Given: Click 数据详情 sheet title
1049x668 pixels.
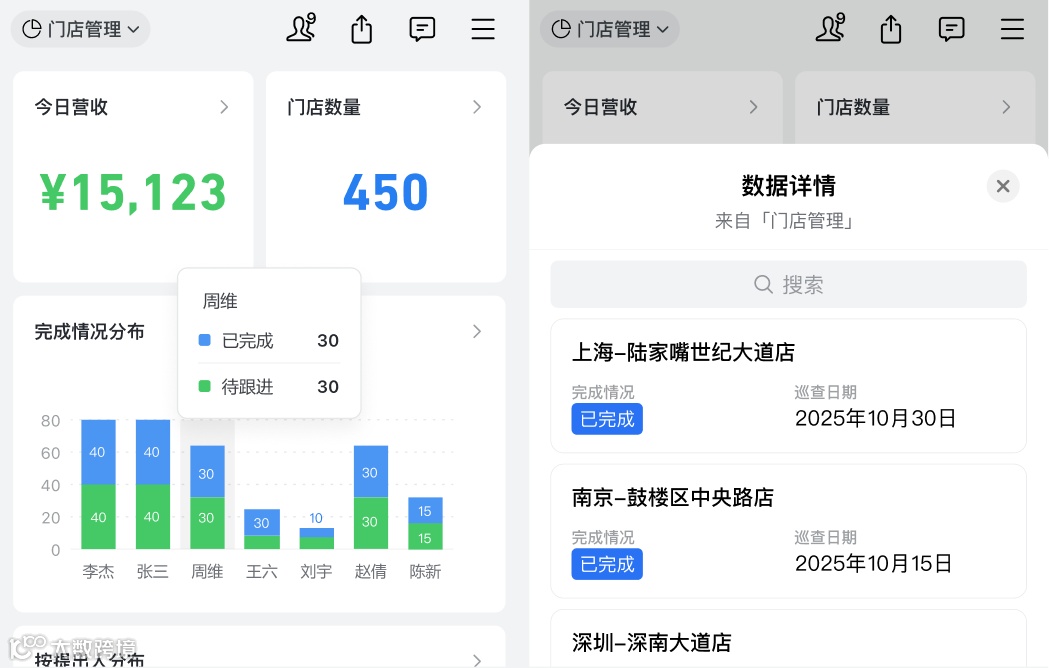Looking at the screenshot, I should point(788,185).
